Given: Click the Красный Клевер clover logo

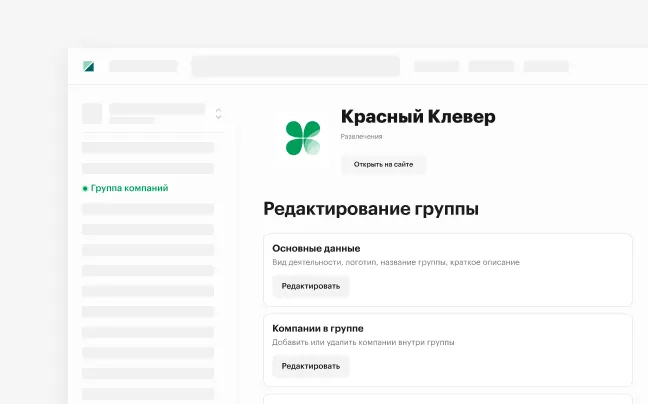Looking at the screenshot, I should coord(303,138).
